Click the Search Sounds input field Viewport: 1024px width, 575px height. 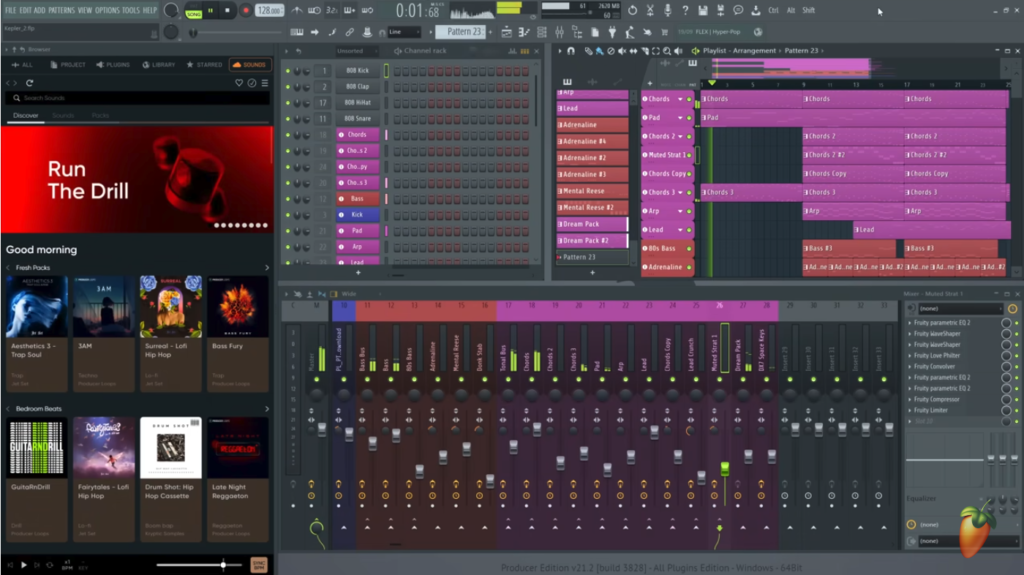(137, 98)
